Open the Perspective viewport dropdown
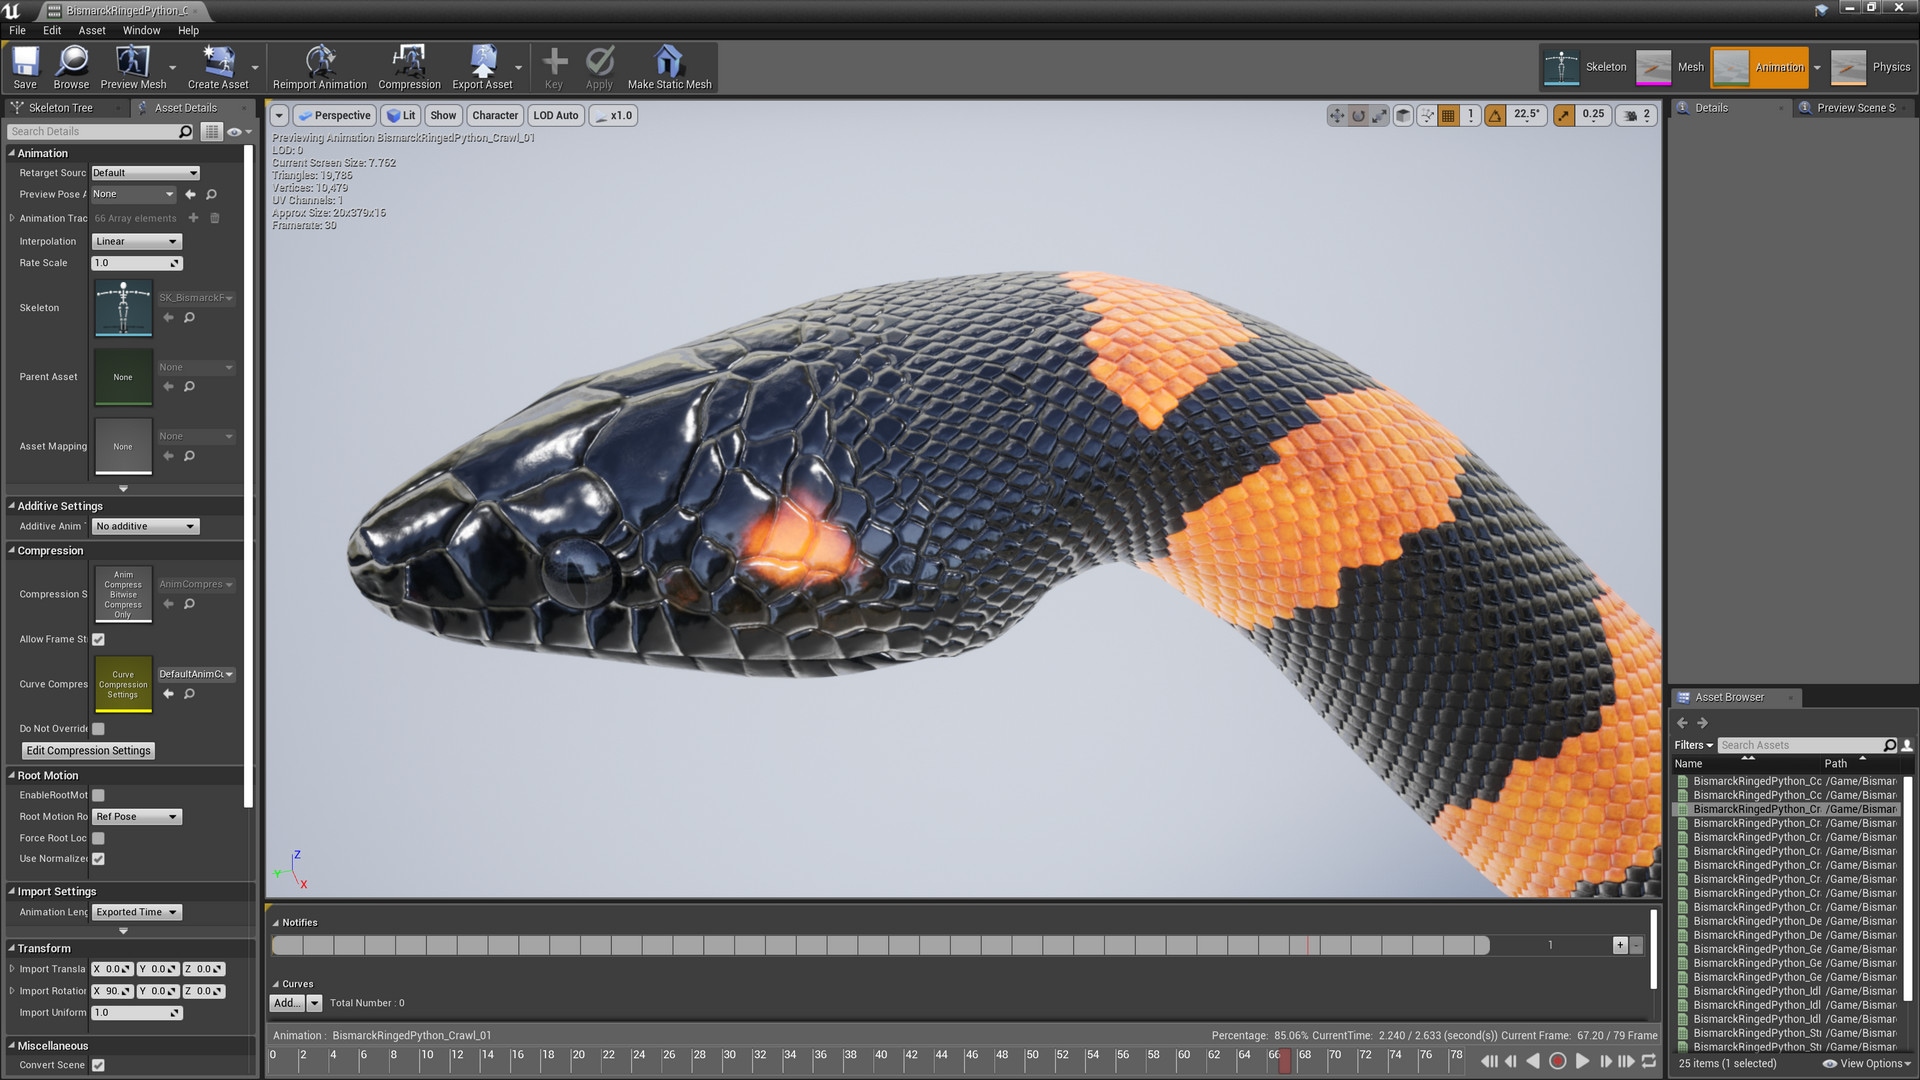 [x=334, y=115]
